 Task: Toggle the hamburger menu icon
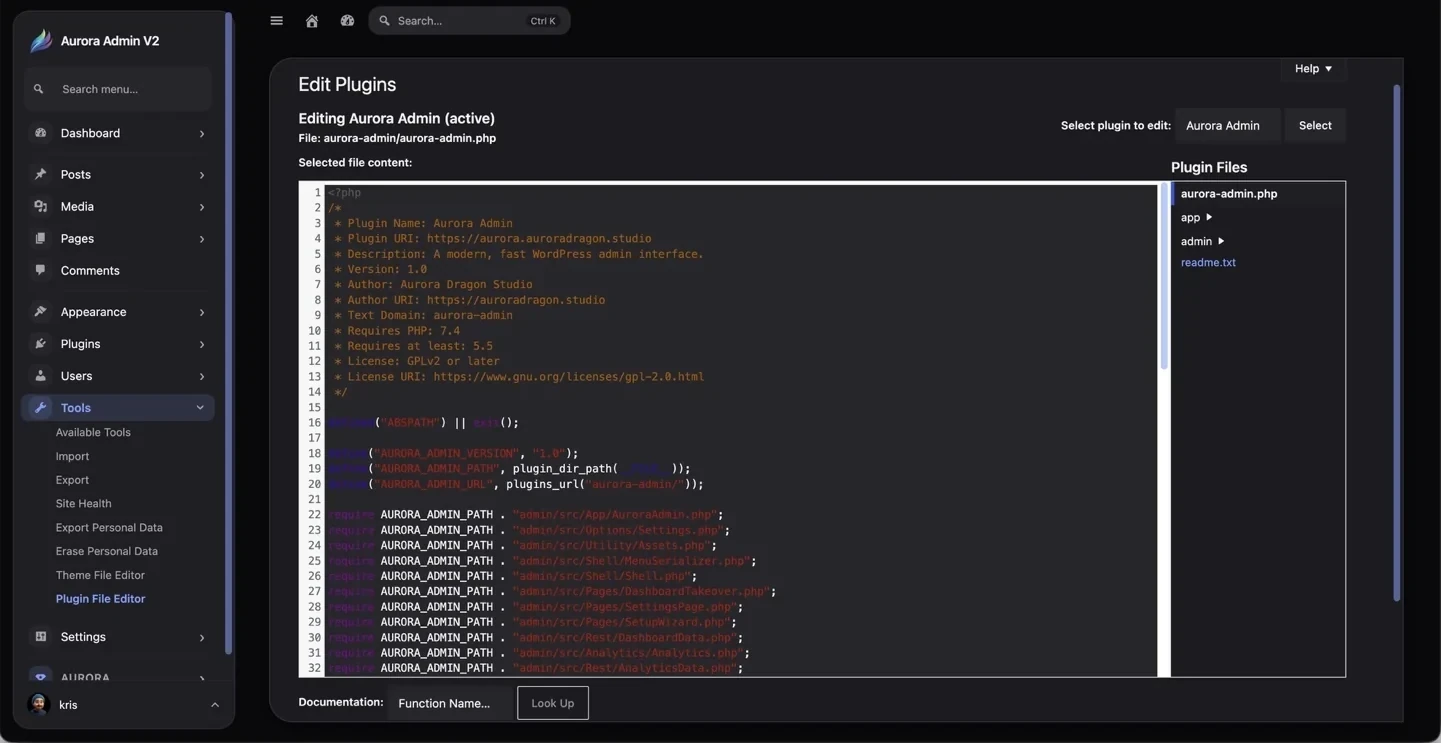click(x=276, y=21)
